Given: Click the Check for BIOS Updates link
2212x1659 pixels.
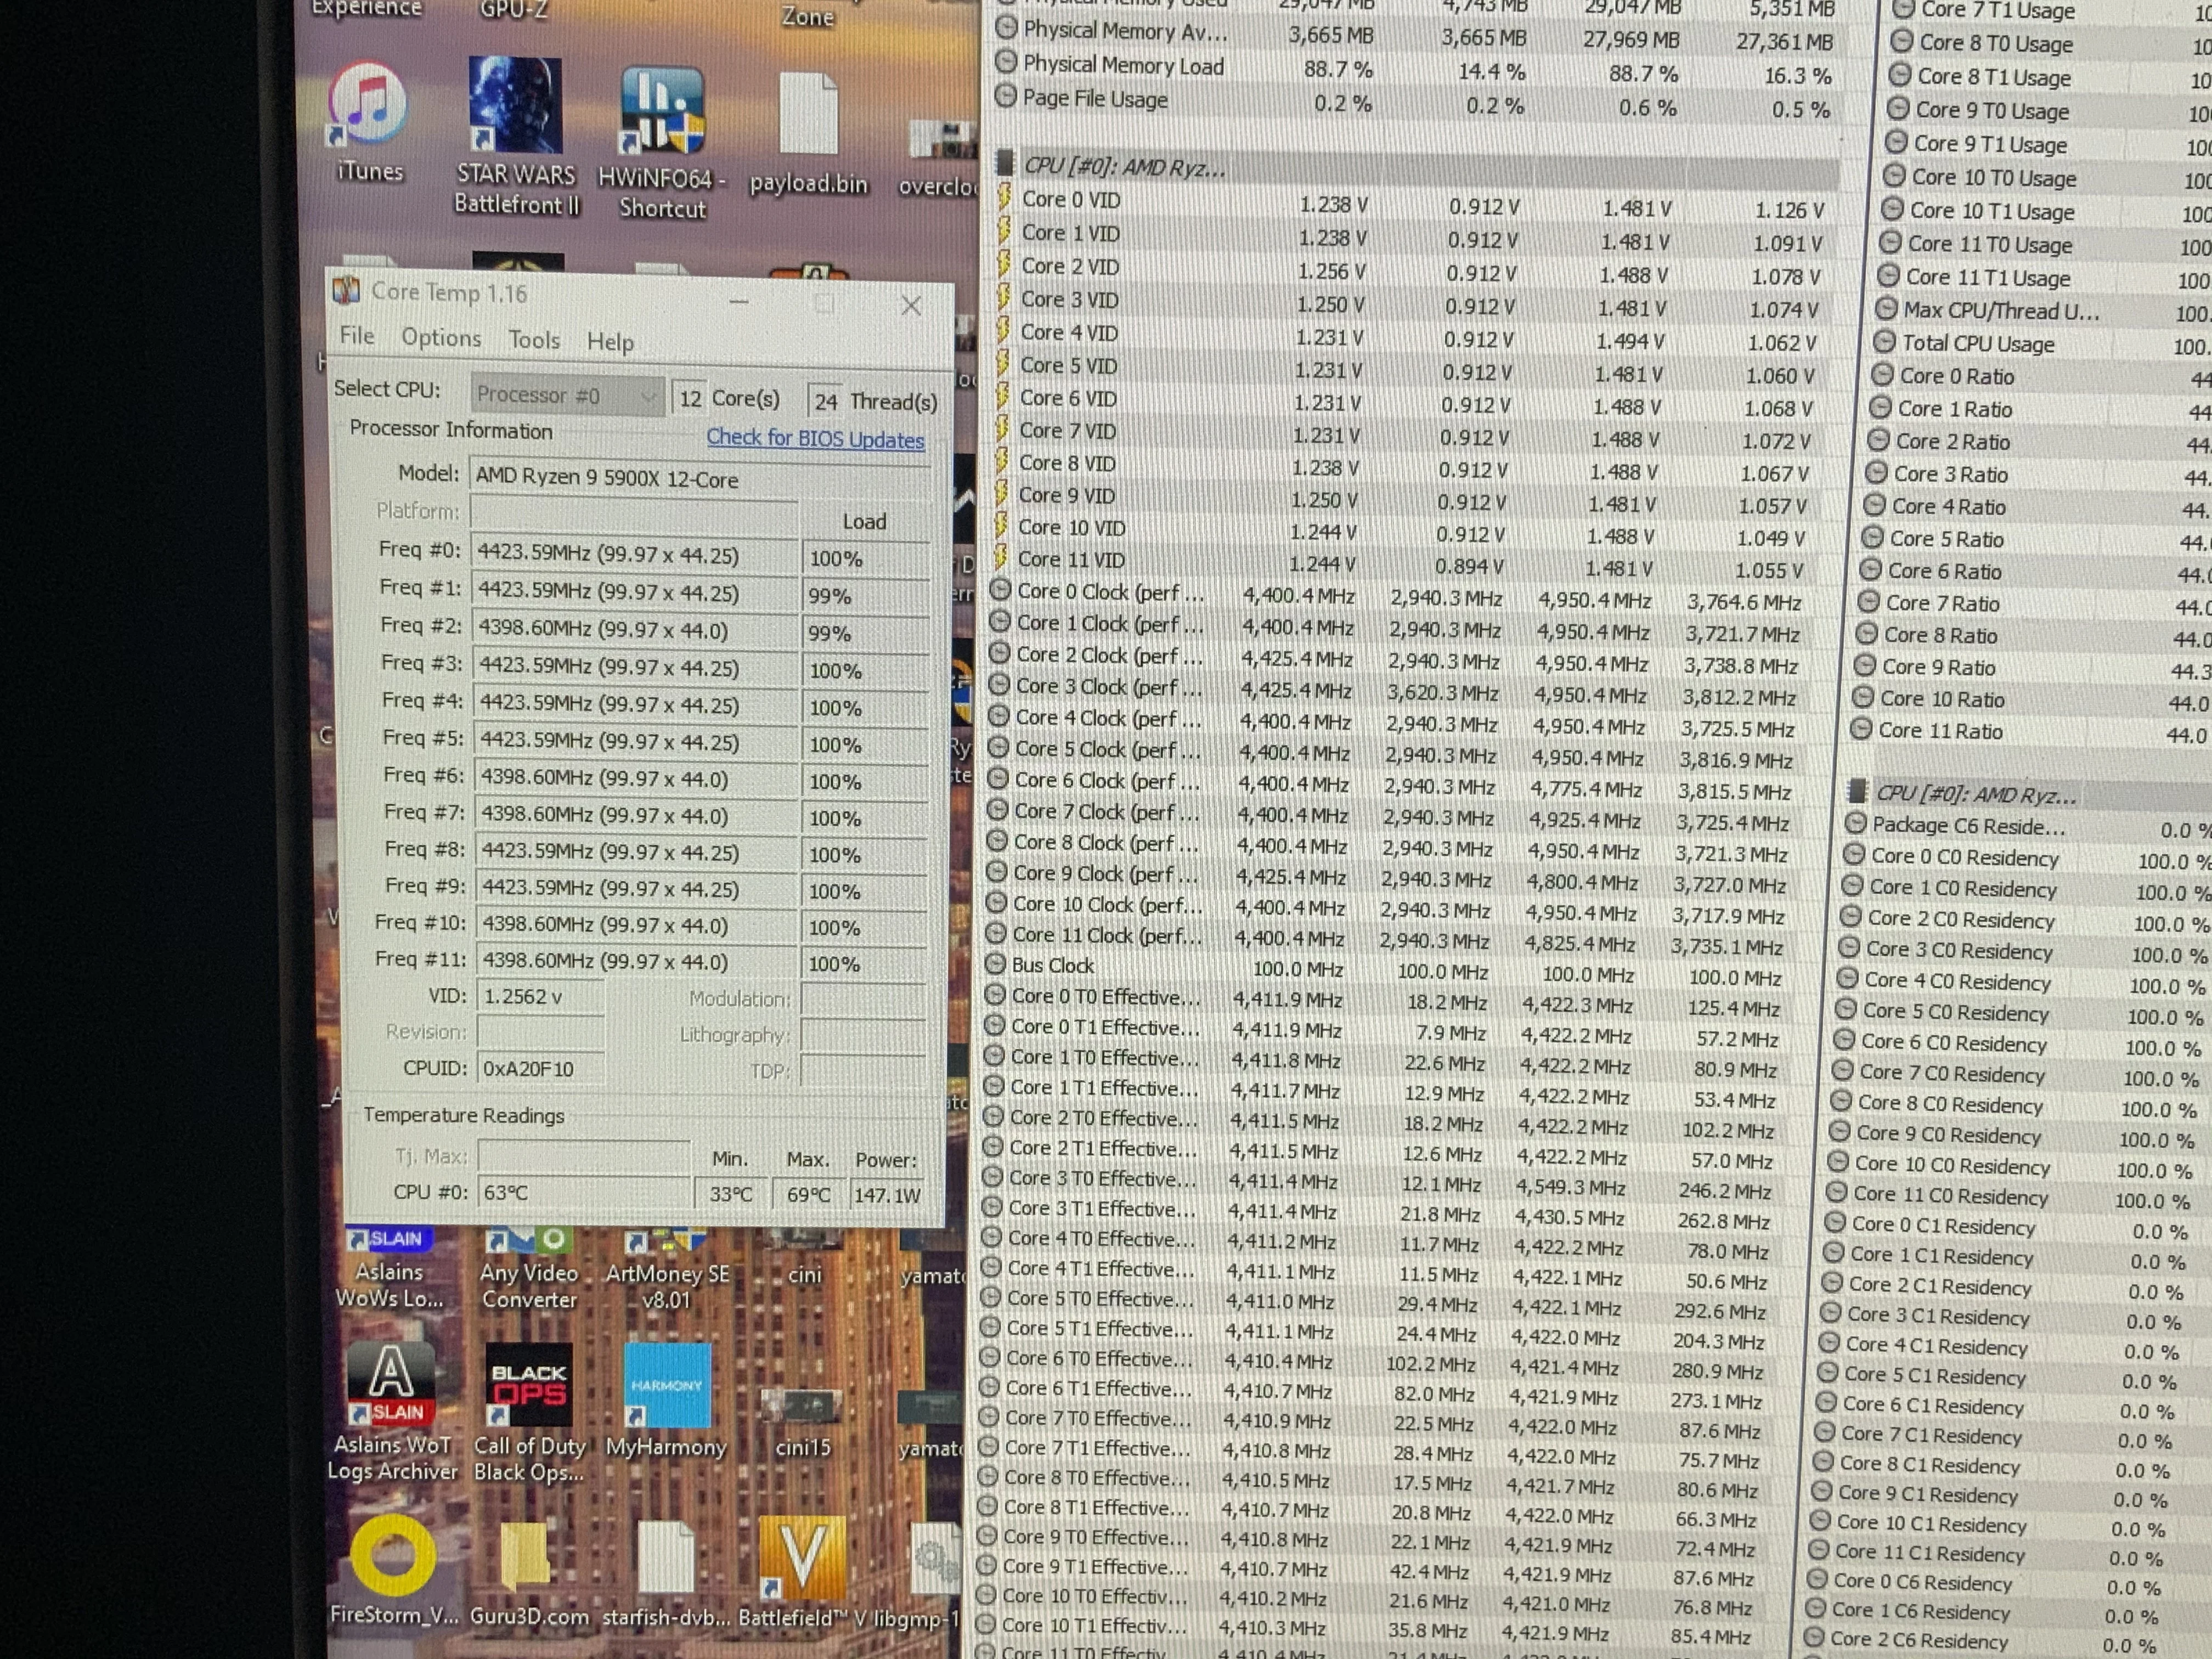Looking at the screenshot, I should [x=815, y=438].
